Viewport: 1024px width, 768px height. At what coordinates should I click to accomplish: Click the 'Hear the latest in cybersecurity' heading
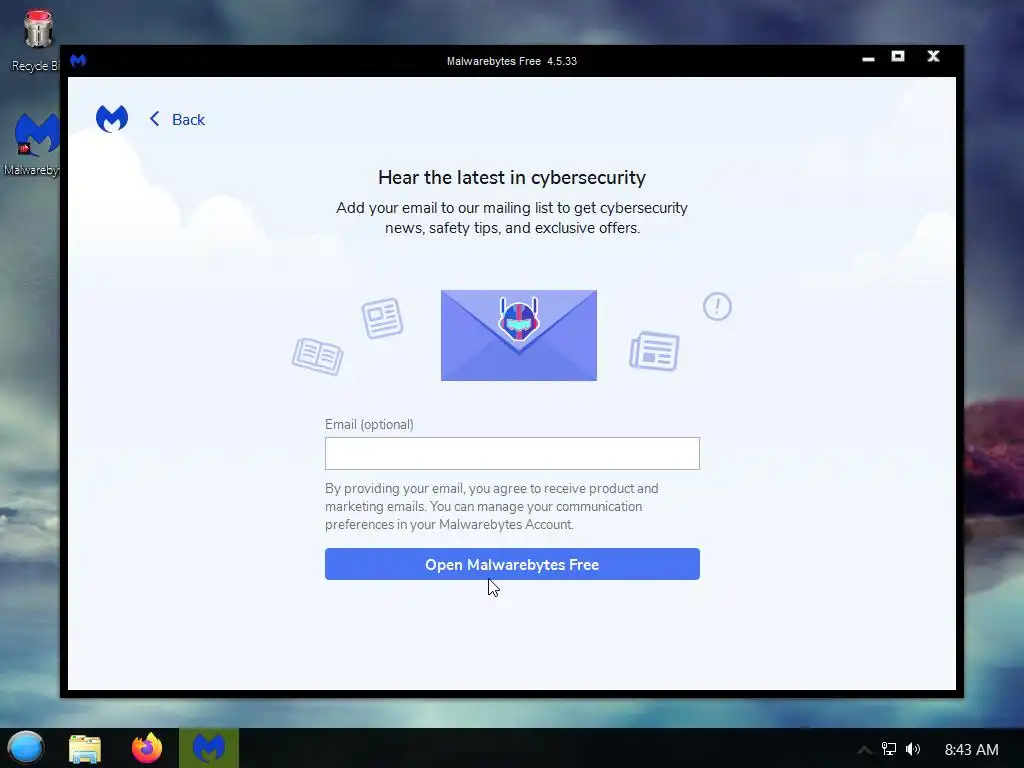[512, 178]
